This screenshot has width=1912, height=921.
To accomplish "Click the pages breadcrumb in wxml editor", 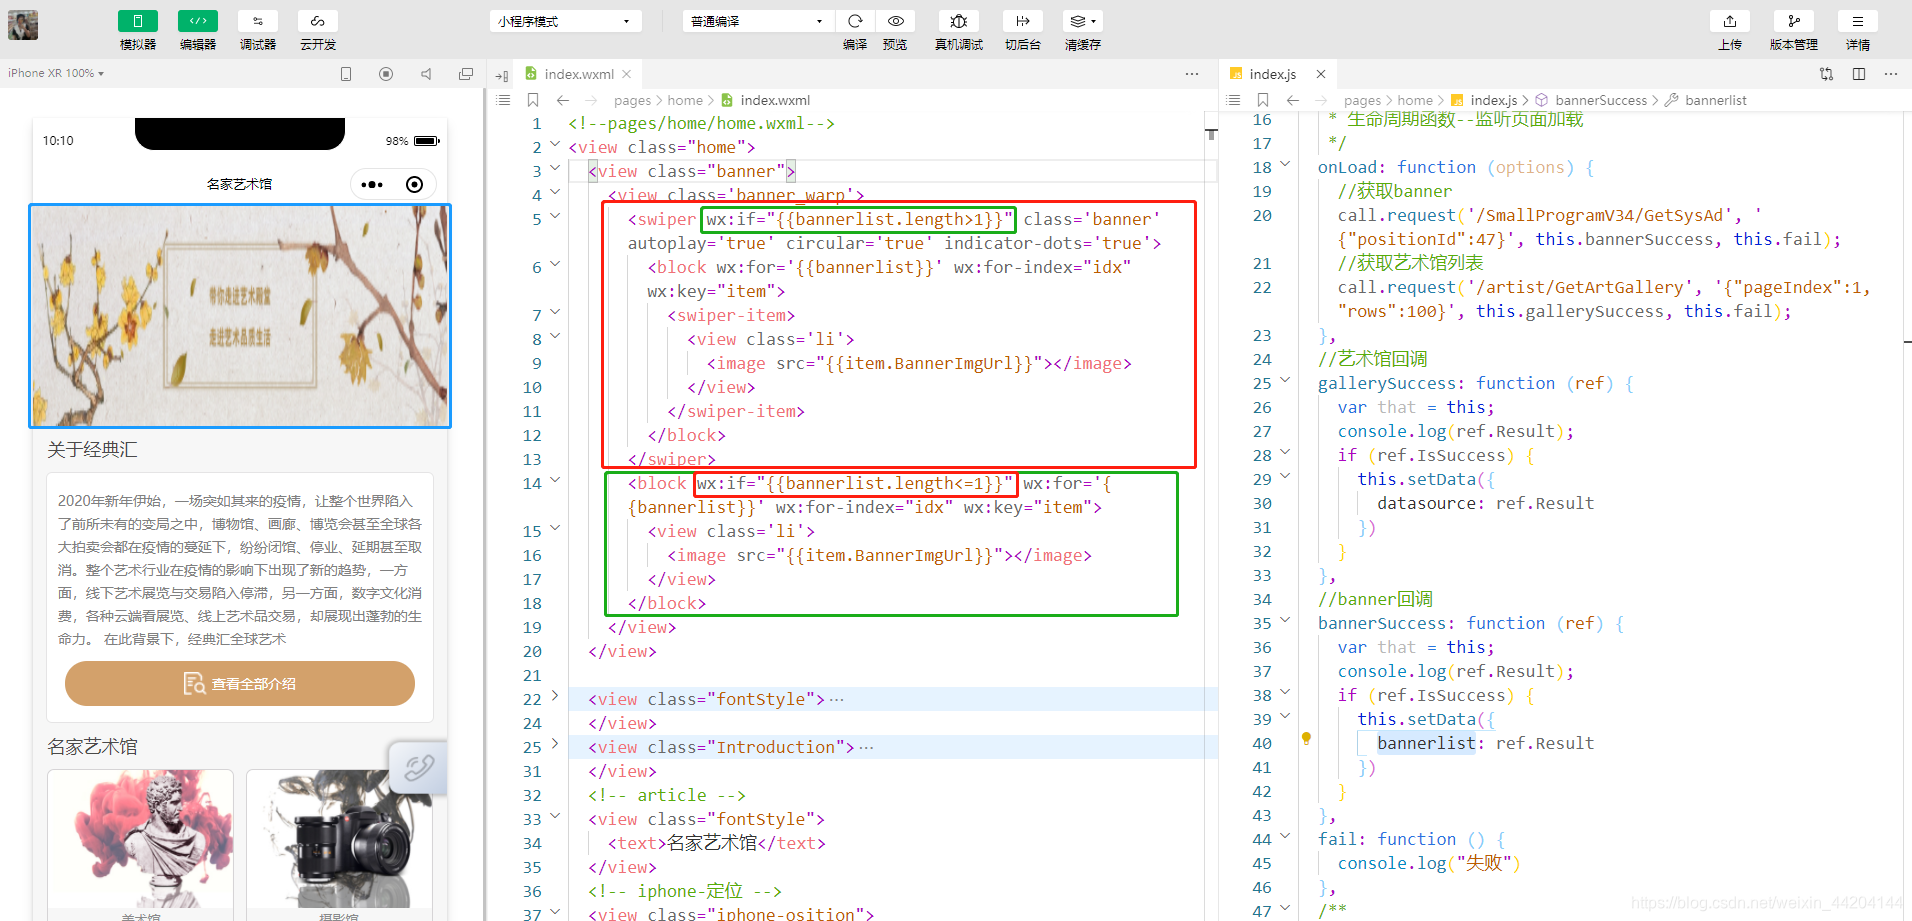I will [x=632, y=100].
